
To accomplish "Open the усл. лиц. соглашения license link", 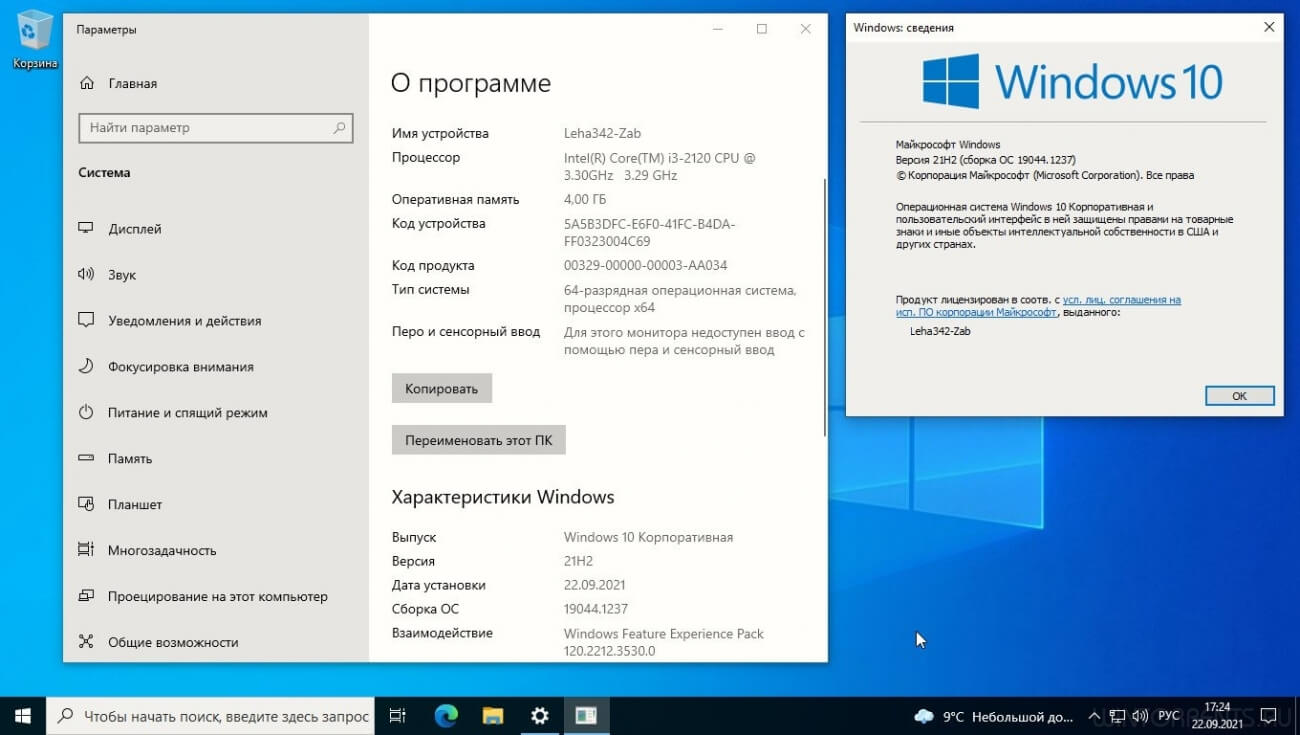I will [x=1121, y=299].
